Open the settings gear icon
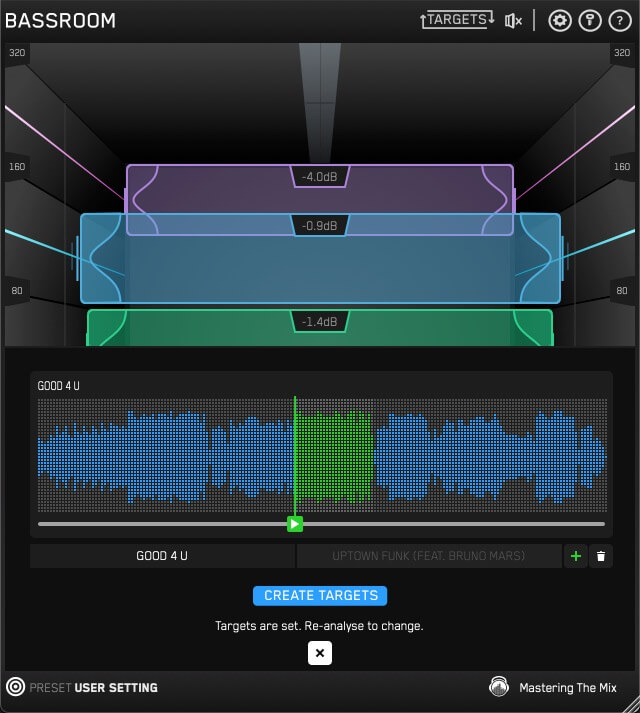640x713 pixels. [559, 20]
